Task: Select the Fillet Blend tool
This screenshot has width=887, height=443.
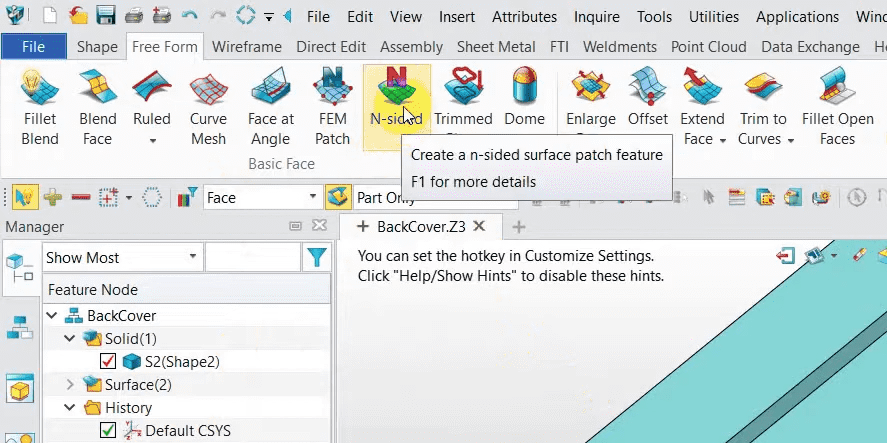Action: click(40, 107)
